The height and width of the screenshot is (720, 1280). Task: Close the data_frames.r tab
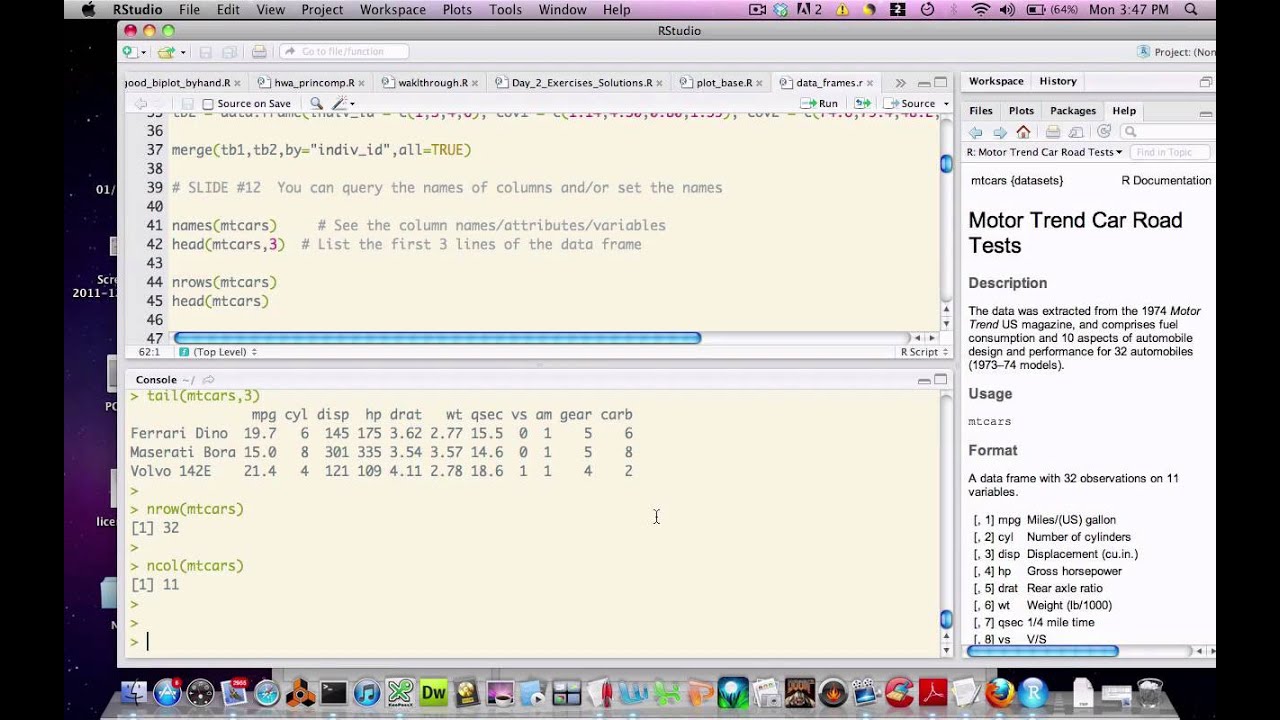(870, 83)
